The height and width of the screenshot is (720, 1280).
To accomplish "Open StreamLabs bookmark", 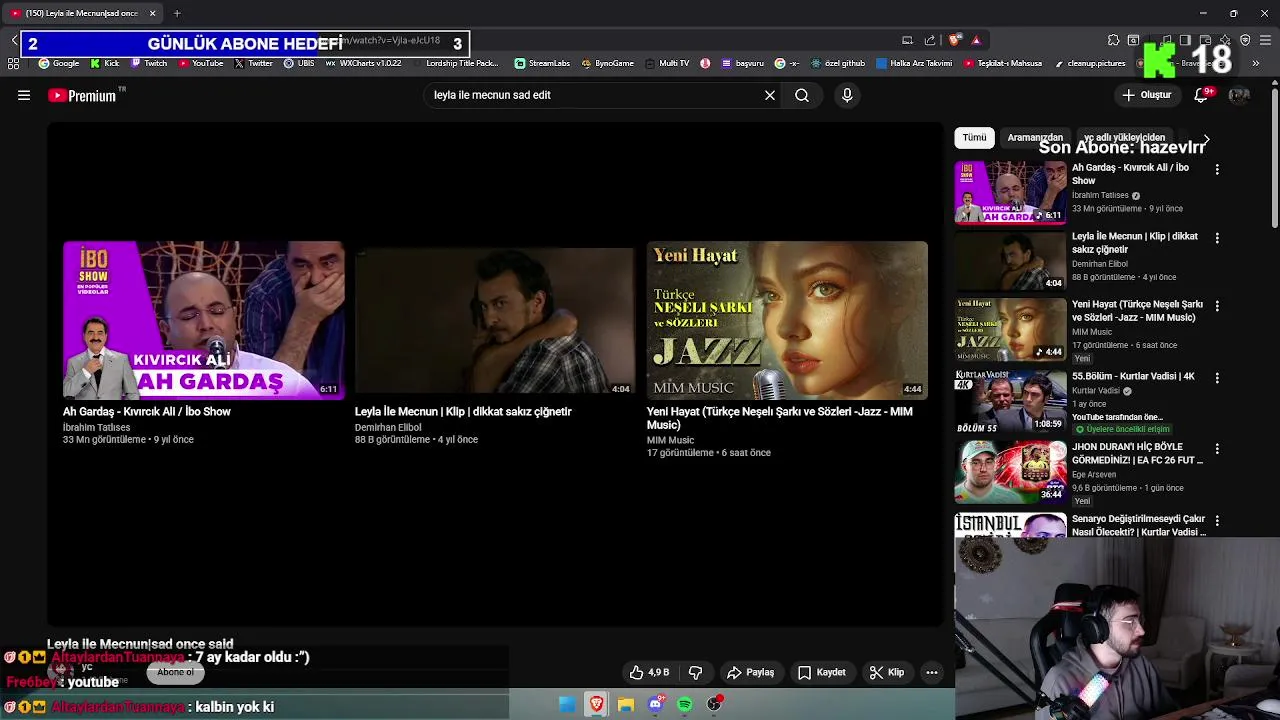I will [x=542, y=63].
